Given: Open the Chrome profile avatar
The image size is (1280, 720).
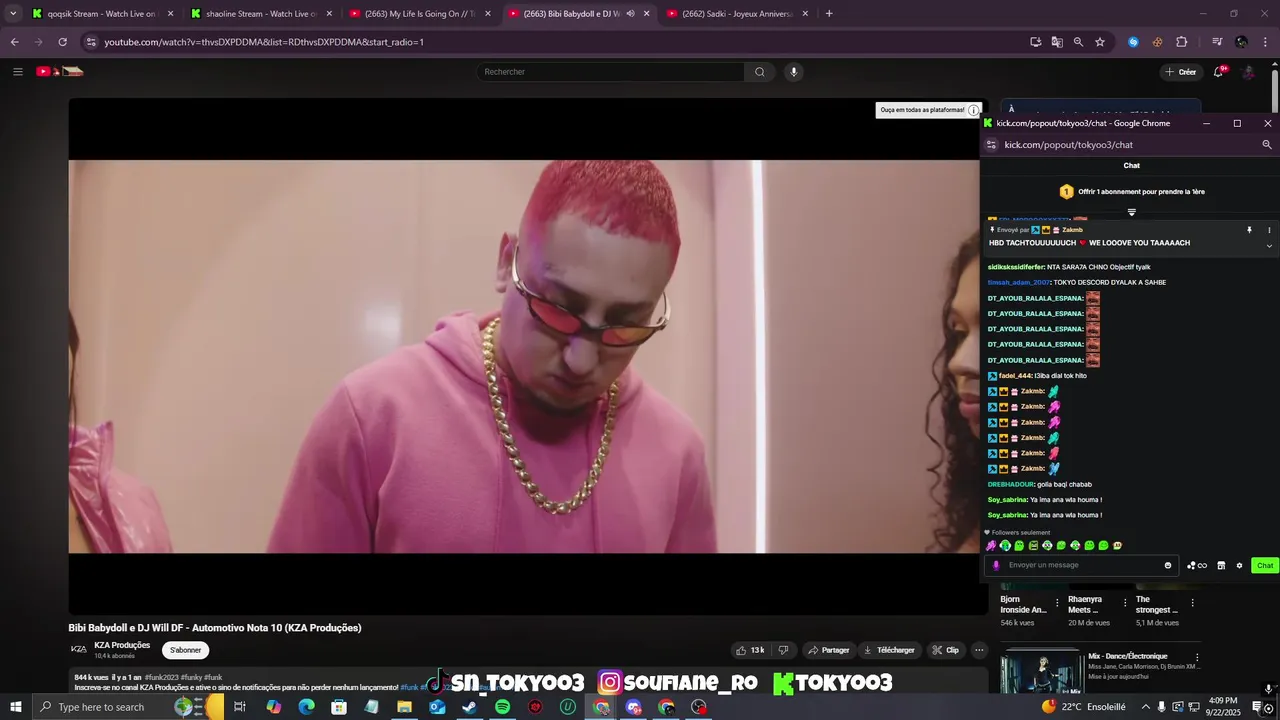Looking at the screenshot, I should 1241,42.
